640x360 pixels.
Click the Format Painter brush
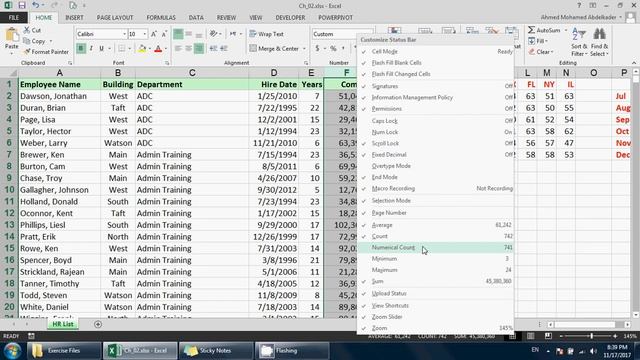coord(27,52)
